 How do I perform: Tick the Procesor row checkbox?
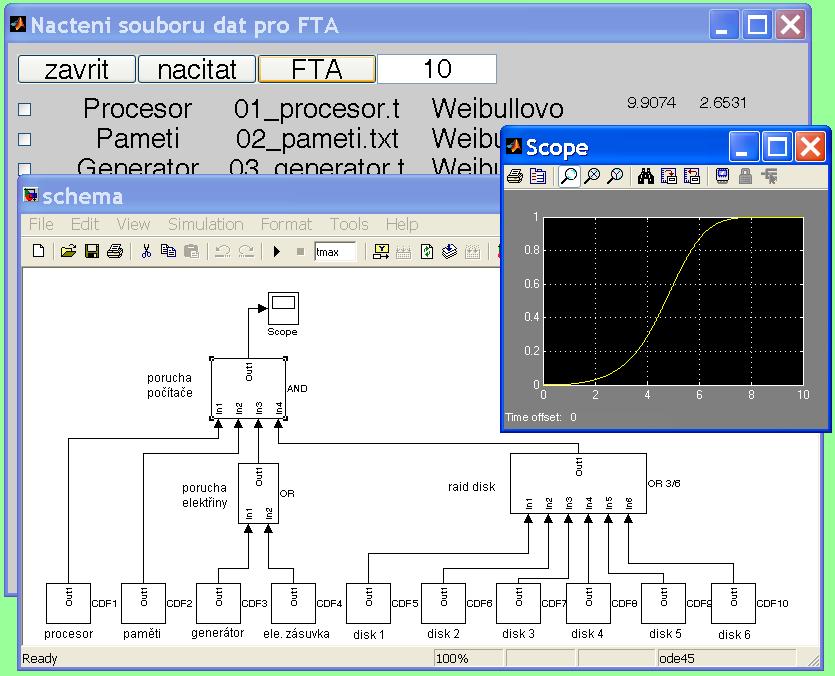24,110
